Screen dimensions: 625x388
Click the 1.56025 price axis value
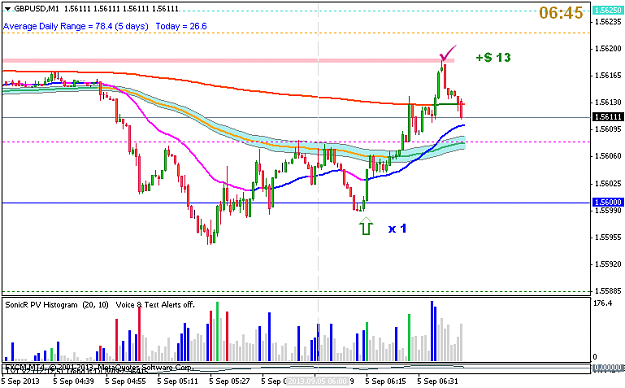point(608,183)
